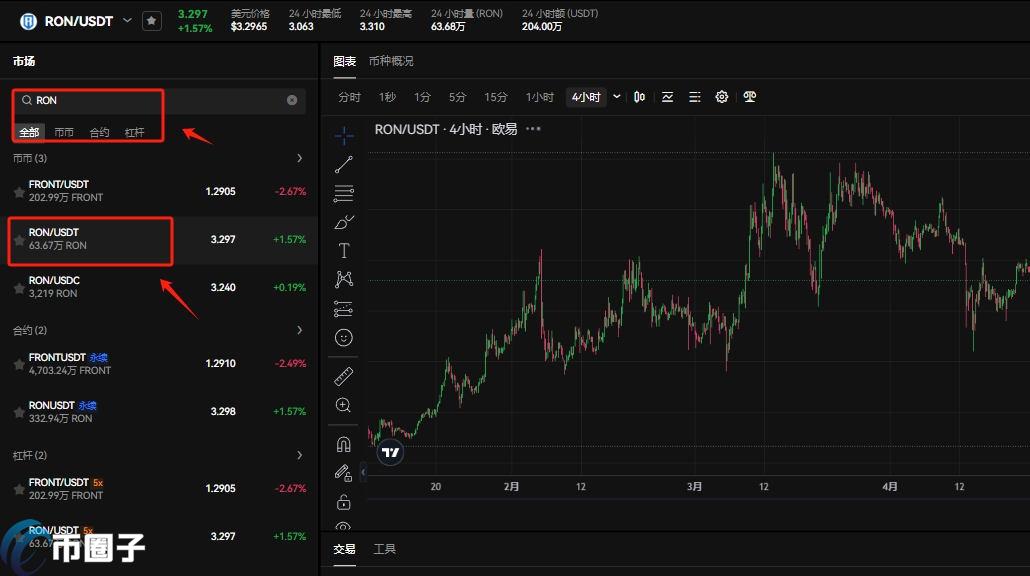Open the emoji sticker tool
Screen dimensions: 1030x576
[344, 338]
